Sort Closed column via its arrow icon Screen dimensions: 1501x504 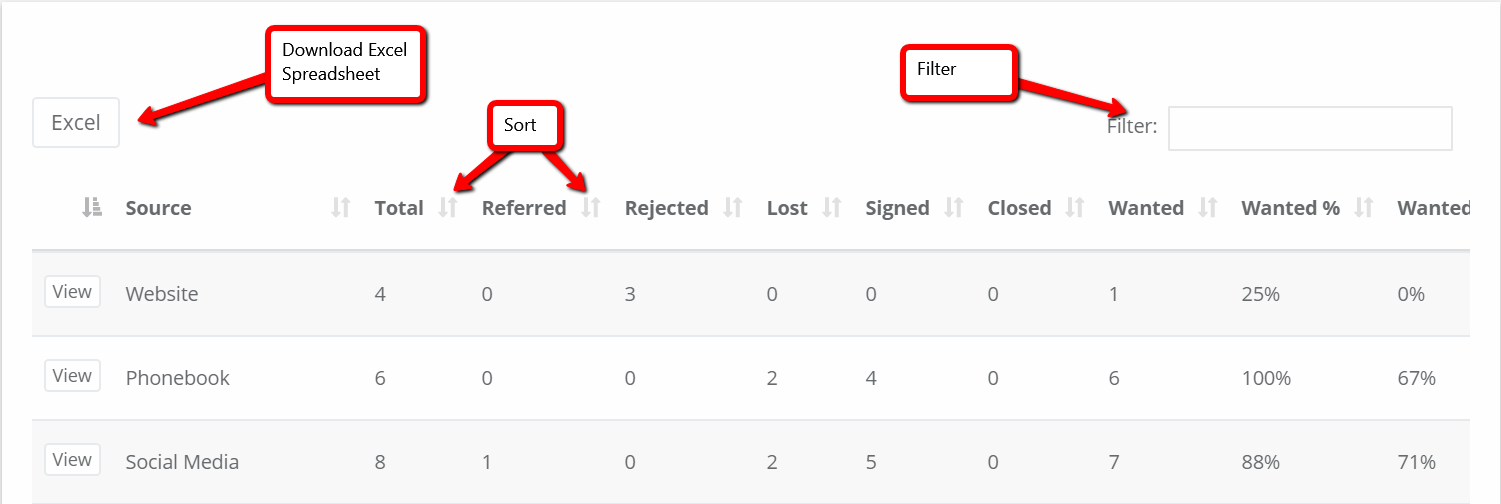(x=1075, y=208)
